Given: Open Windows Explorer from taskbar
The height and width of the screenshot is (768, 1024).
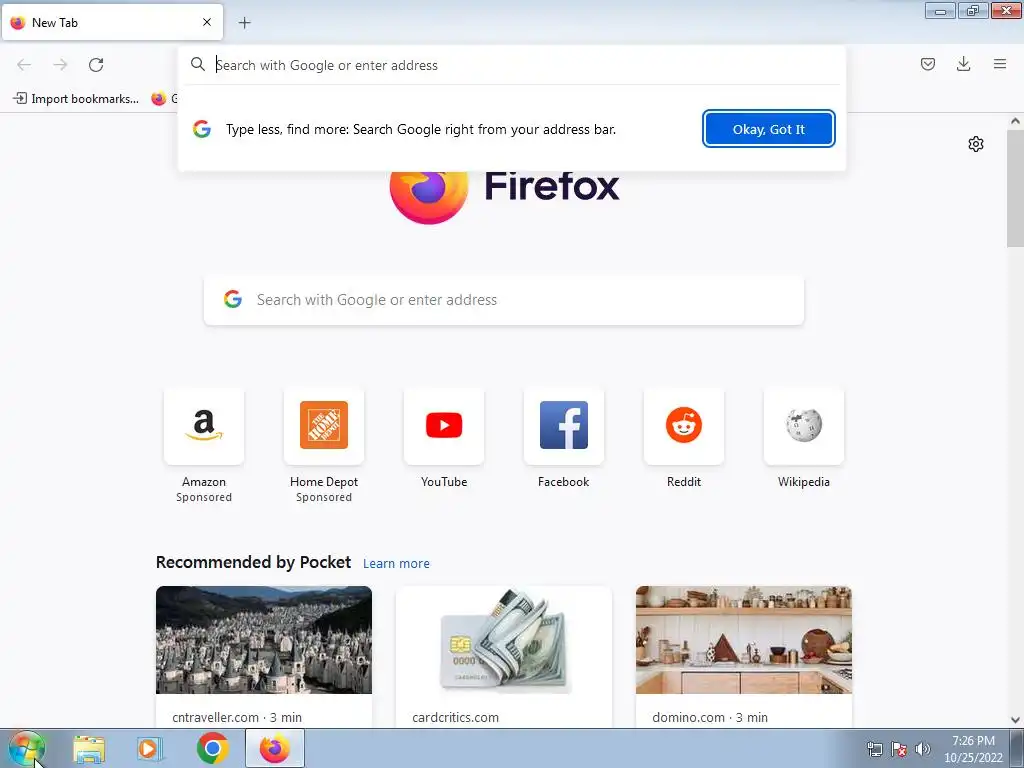Looking at the screenshot, I should (89, 748).
